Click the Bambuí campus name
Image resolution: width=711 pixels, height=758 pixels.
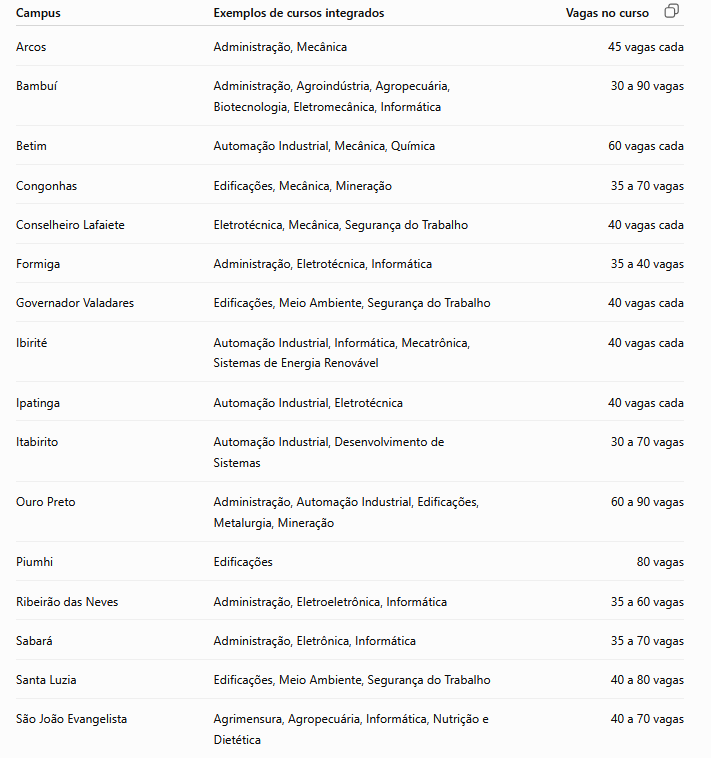[36, 86]
